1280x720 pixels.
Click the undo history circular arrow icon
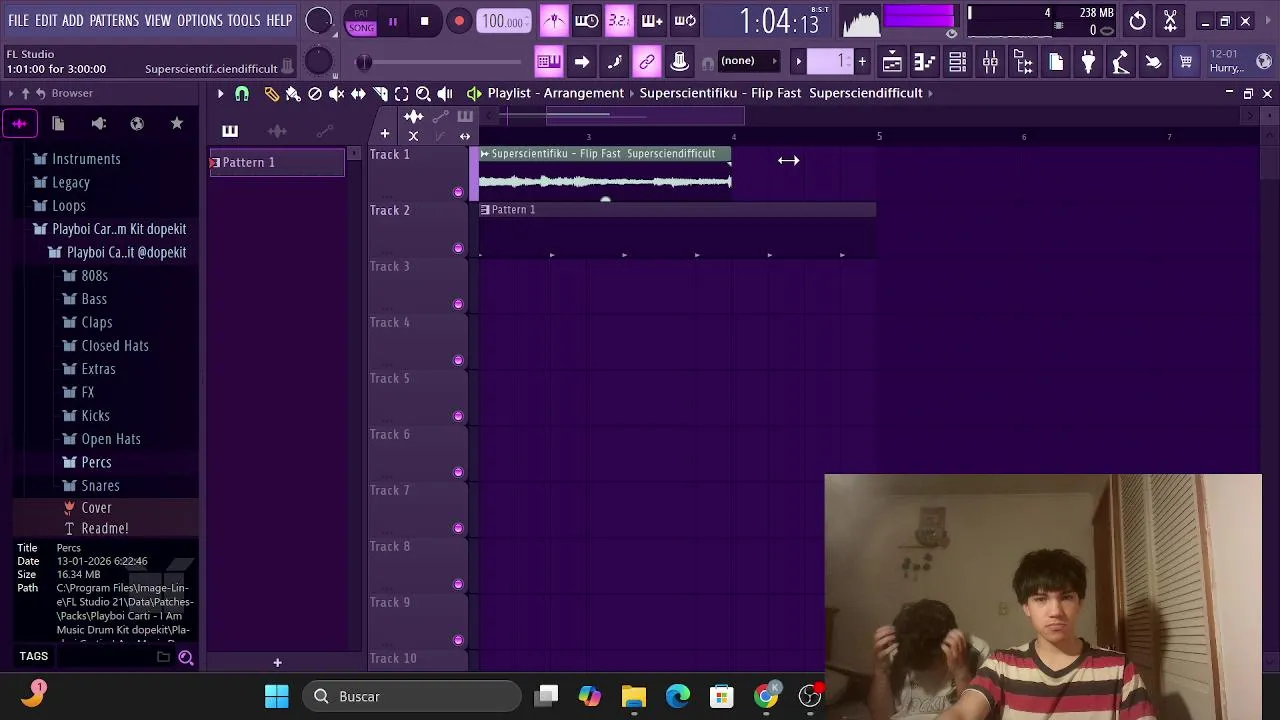[x=1138, y=21]
